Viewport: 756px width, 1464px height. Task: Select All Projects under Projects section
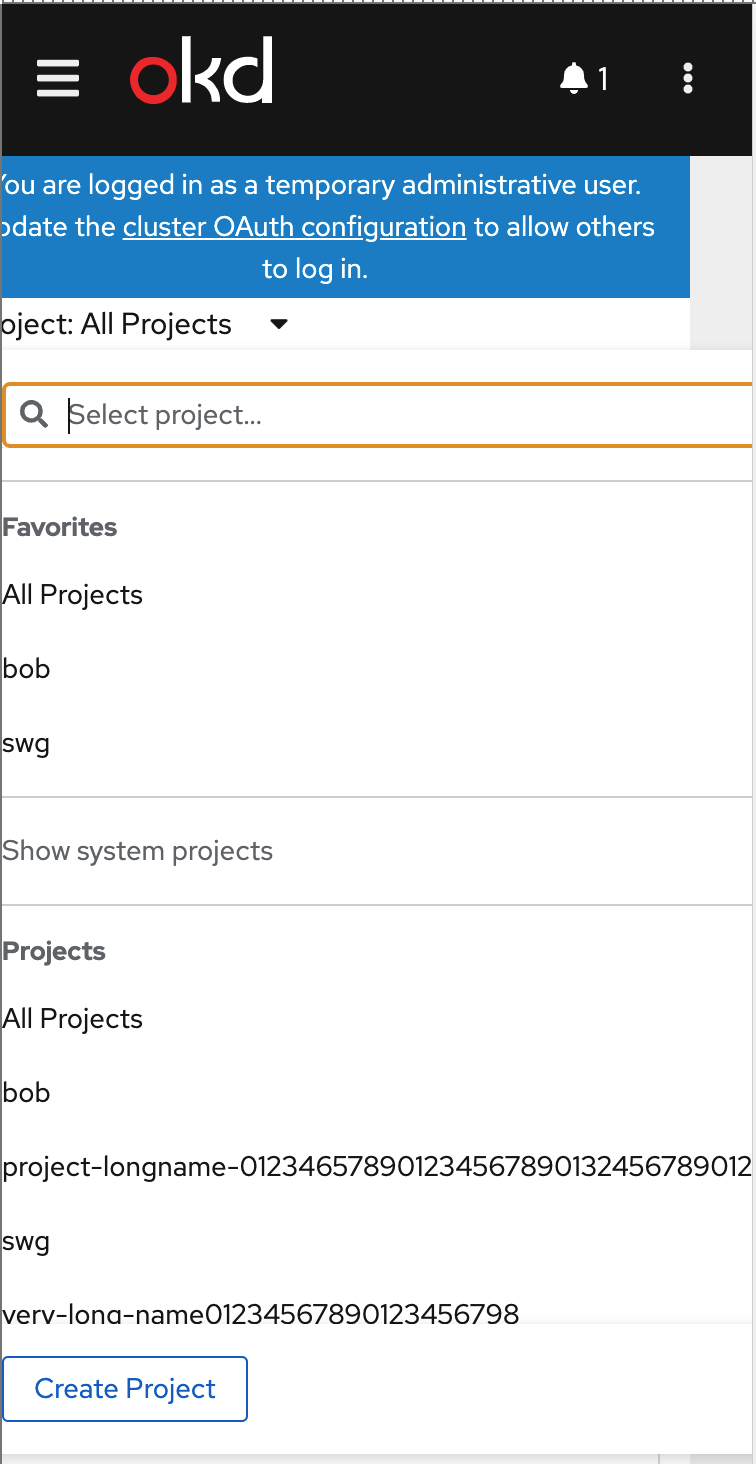point(73,1019)
